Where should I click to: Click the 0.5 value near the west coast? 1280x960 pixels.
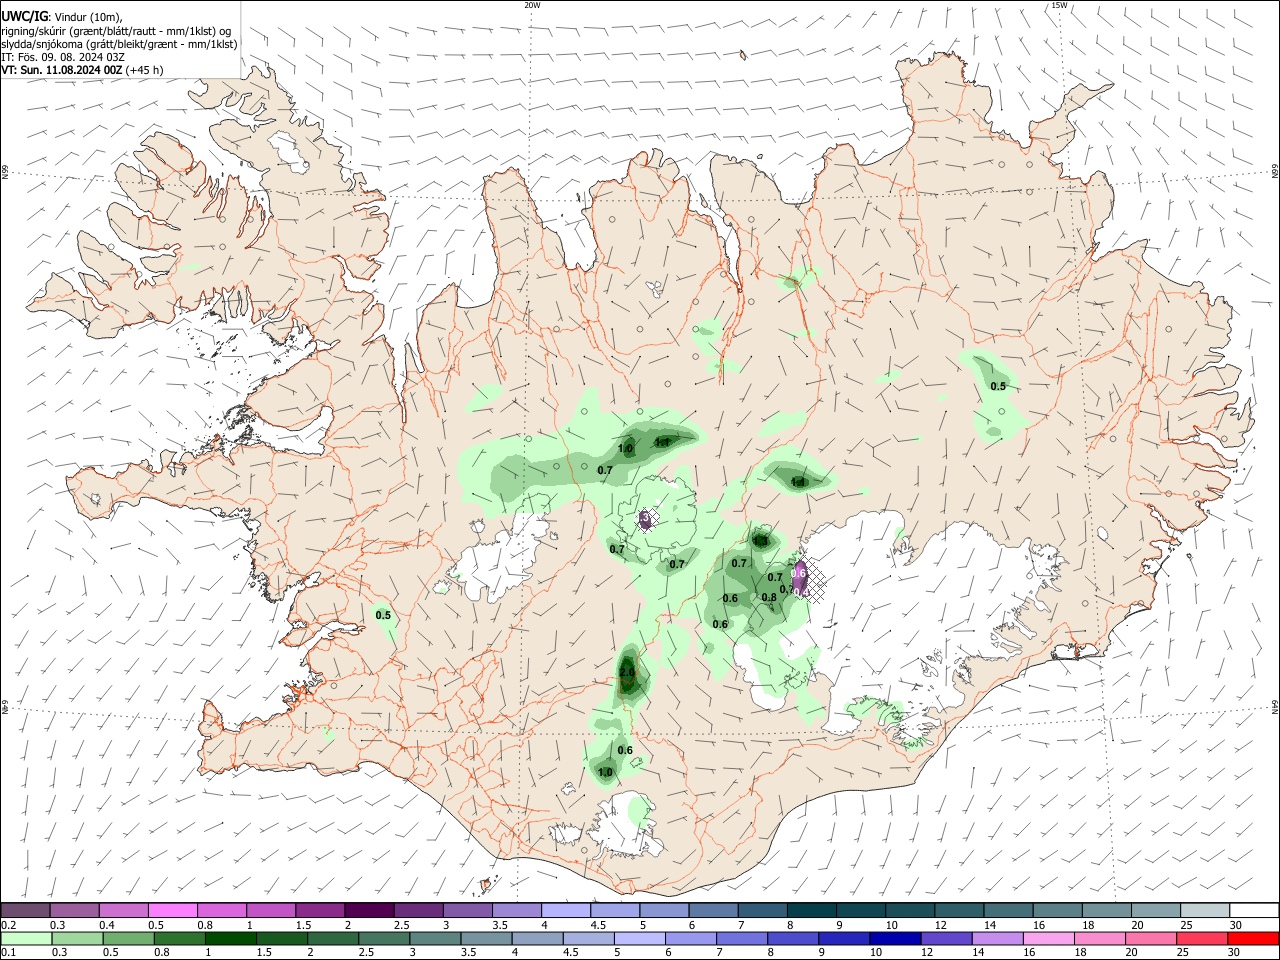[383, 615]
